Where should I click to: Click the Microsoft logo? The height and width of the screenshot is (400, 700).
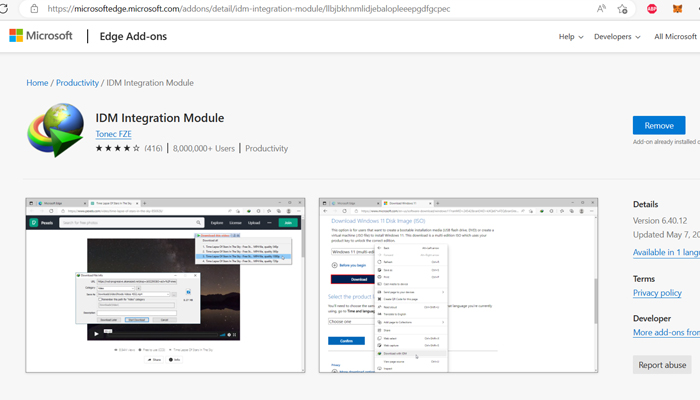pyautogui.click(x=41, y=36)
